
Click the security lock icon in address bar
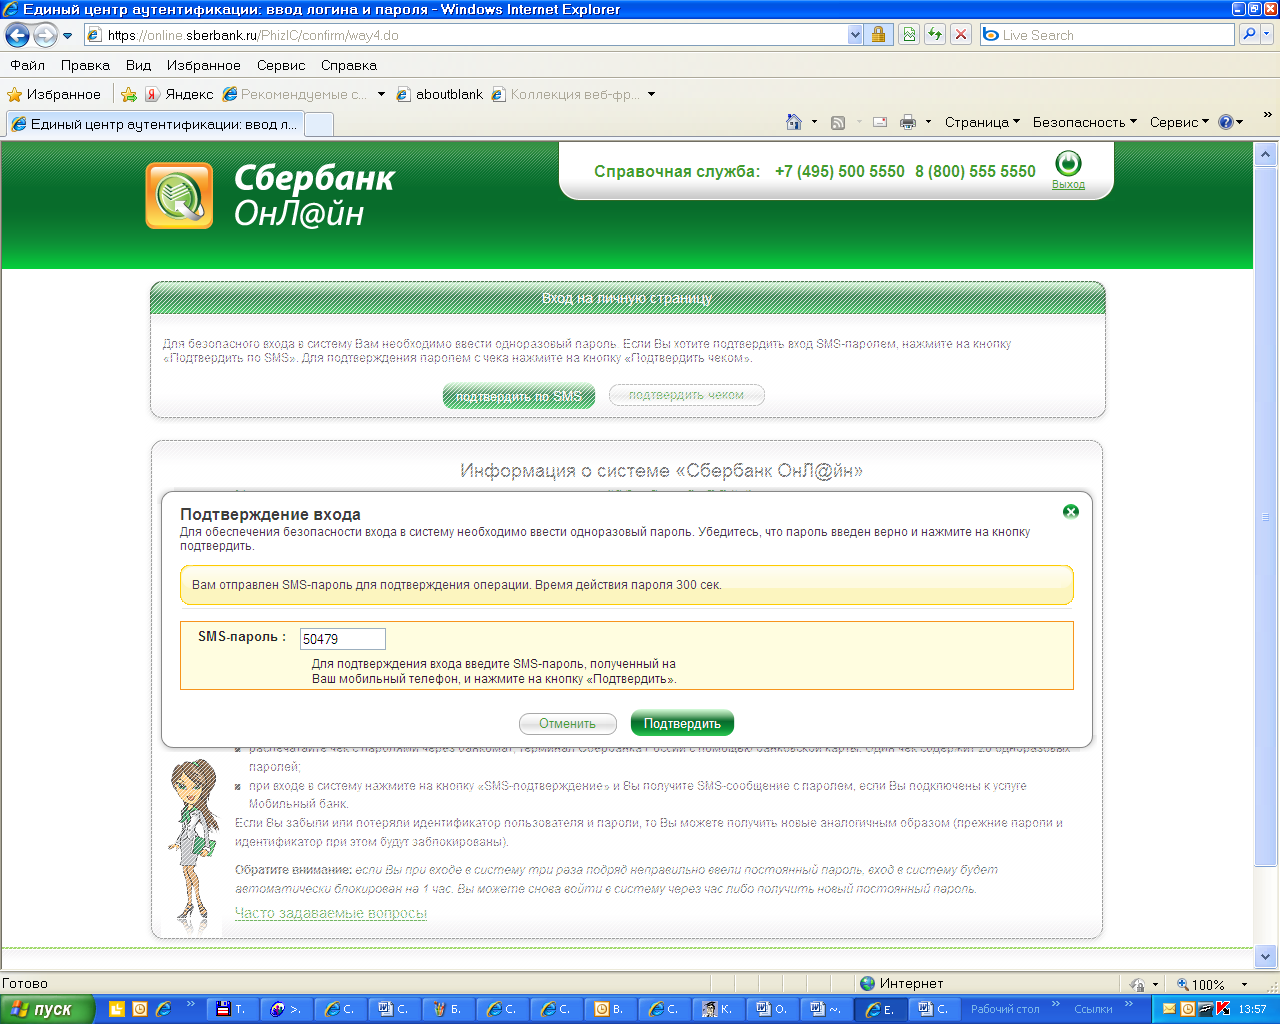pos(878,35)
